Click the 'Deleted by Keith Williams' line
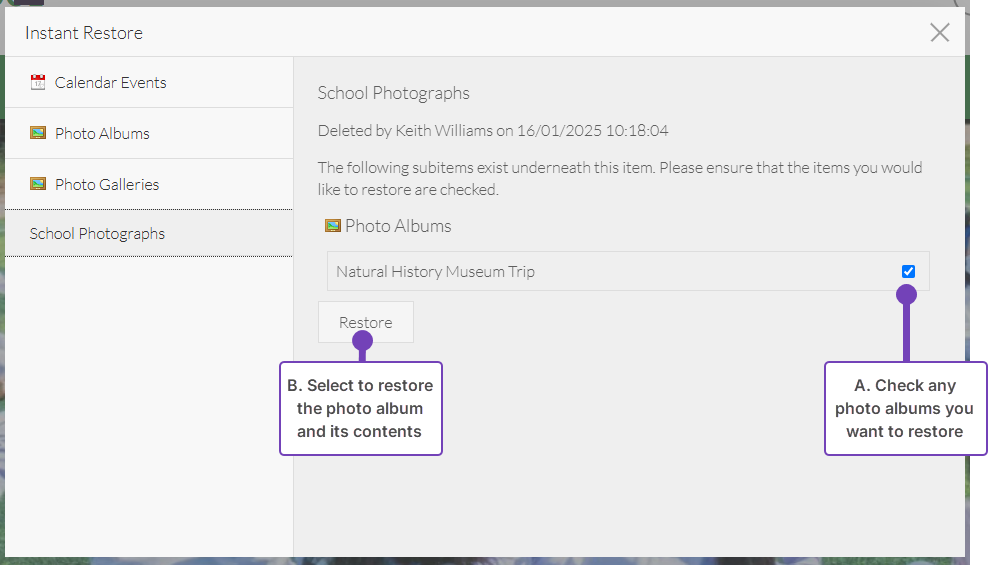 tap(493, 131)
